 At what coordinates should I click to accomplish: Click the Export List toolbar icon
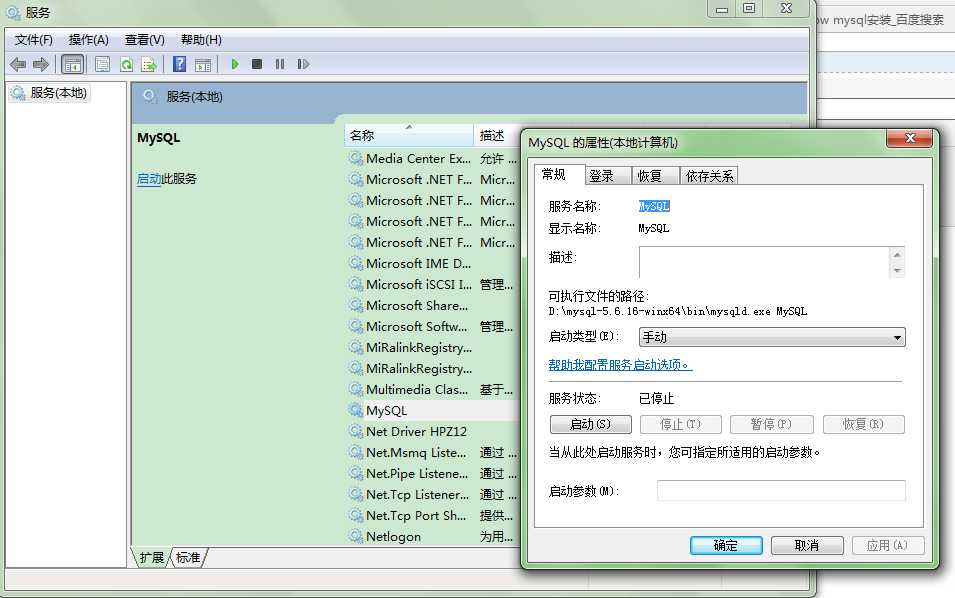pyautogui.click(x=149, y=64)
